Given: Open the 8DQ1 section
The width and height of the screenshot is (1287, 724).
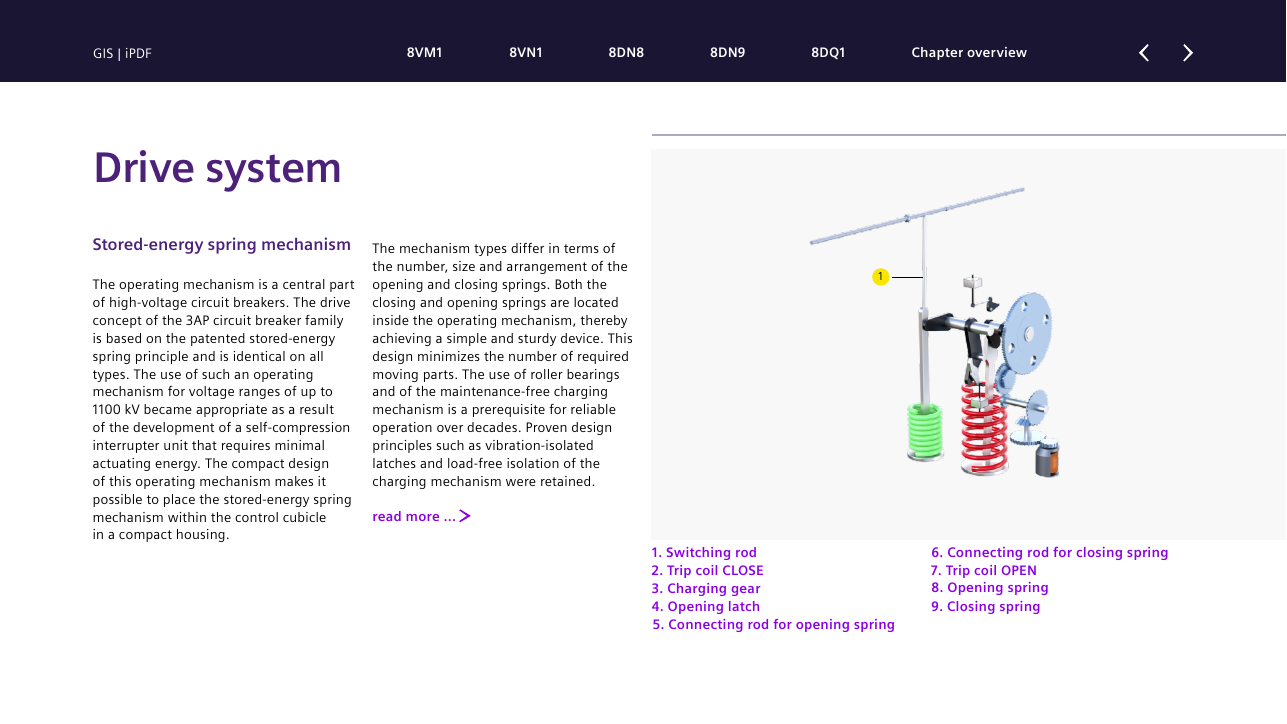Looking at the screenshot, I should point(828,53).
